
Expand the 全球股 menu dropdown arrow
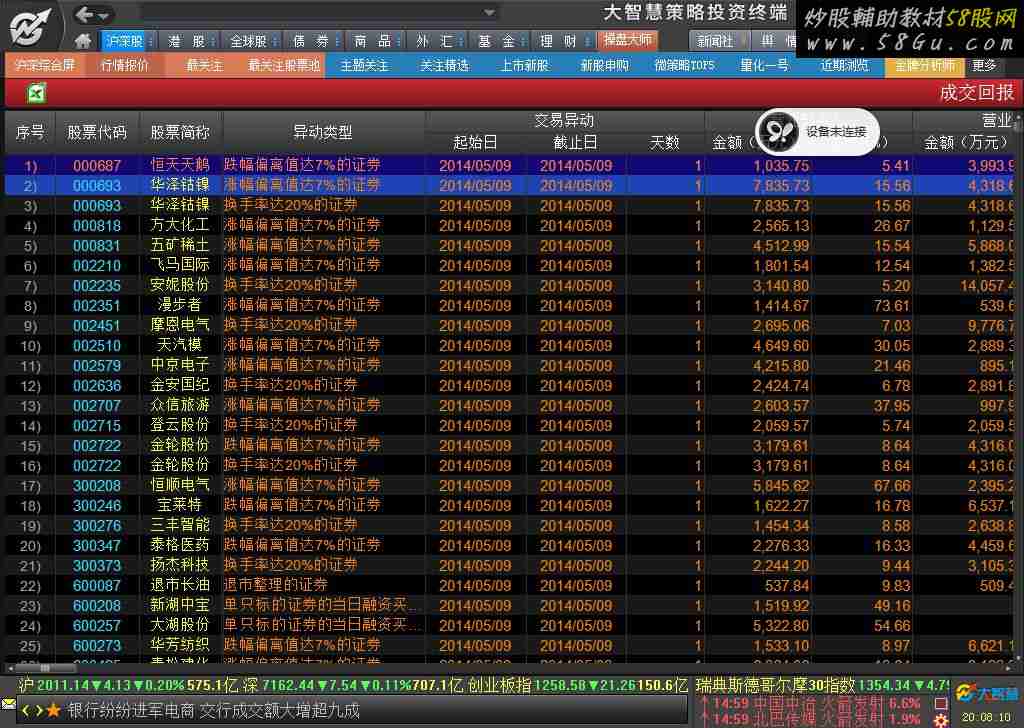[x=276, y=42]
